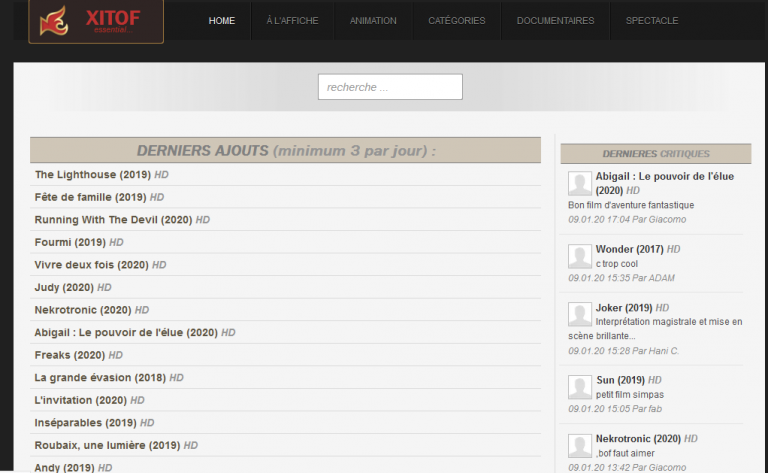Open La grande évasion (2018) link

100,378
